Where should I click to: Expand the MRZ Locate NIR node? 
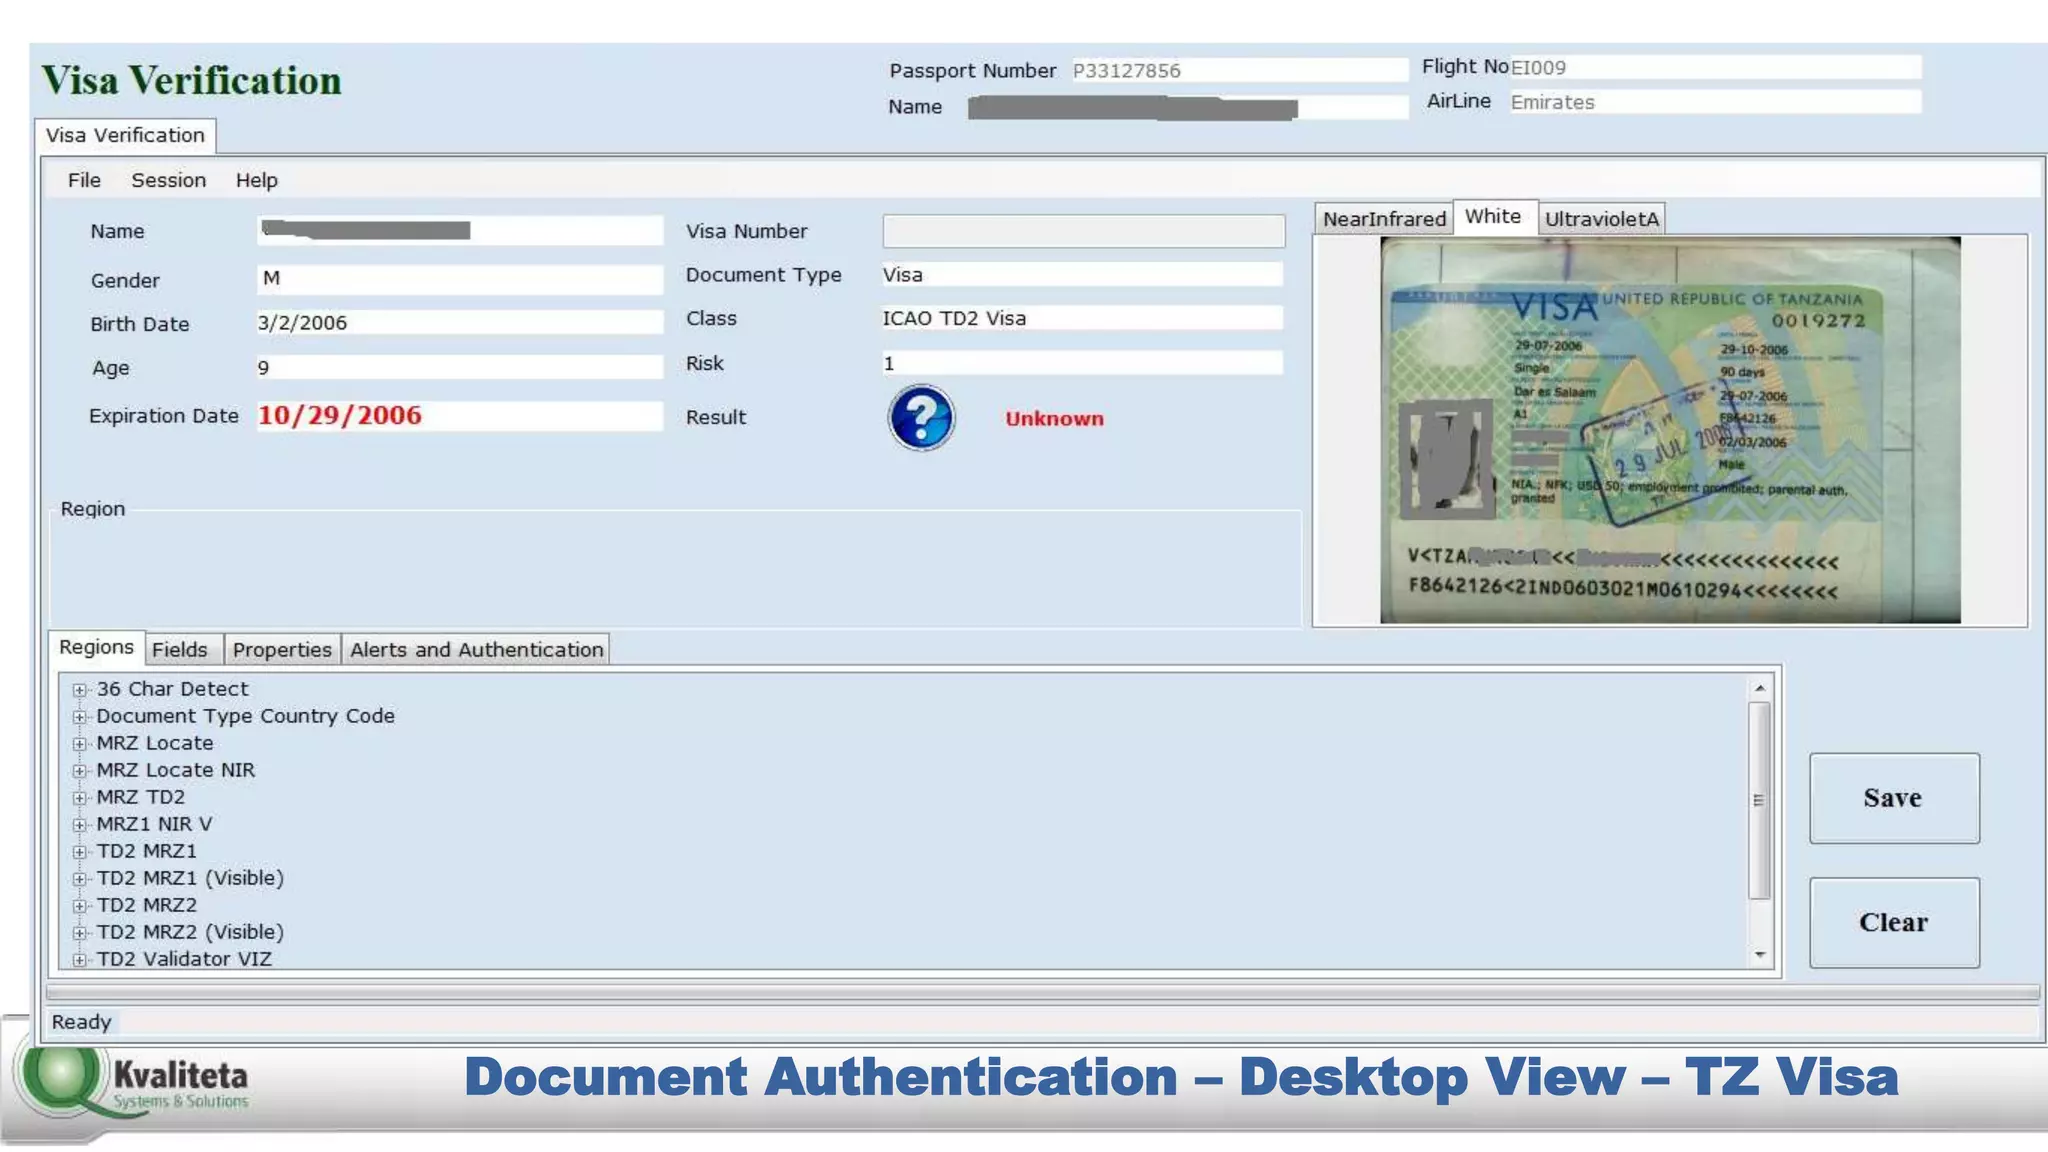click(80, 771)
